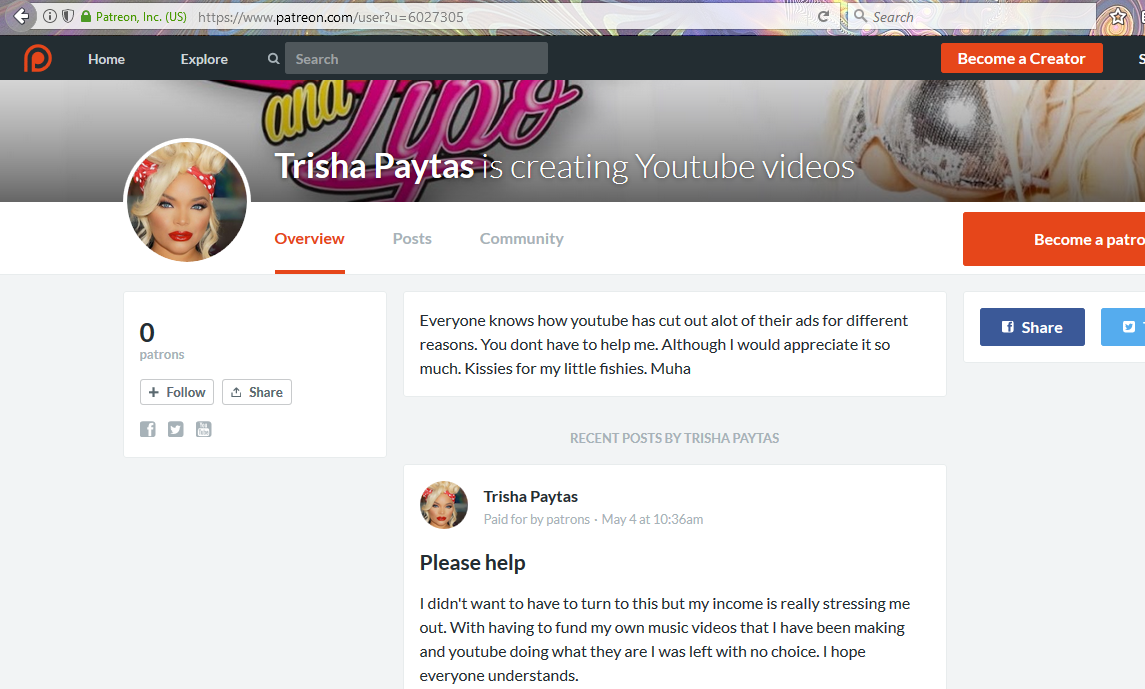Screen dimensions: 1145x689
Task: Click the tracking protection shield icon
Action: (x=68, y=17)
